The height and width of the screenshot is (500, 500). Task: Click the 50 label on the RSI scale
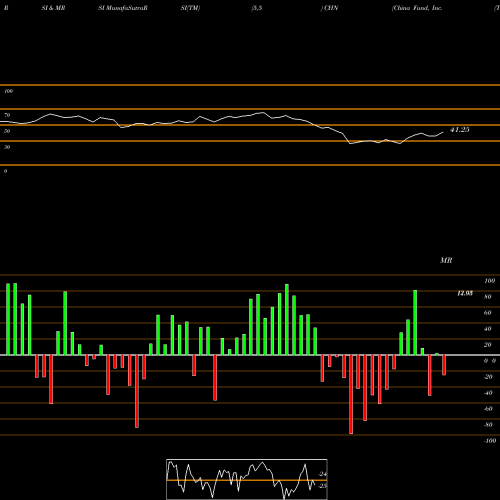click(x=7, y=131)
